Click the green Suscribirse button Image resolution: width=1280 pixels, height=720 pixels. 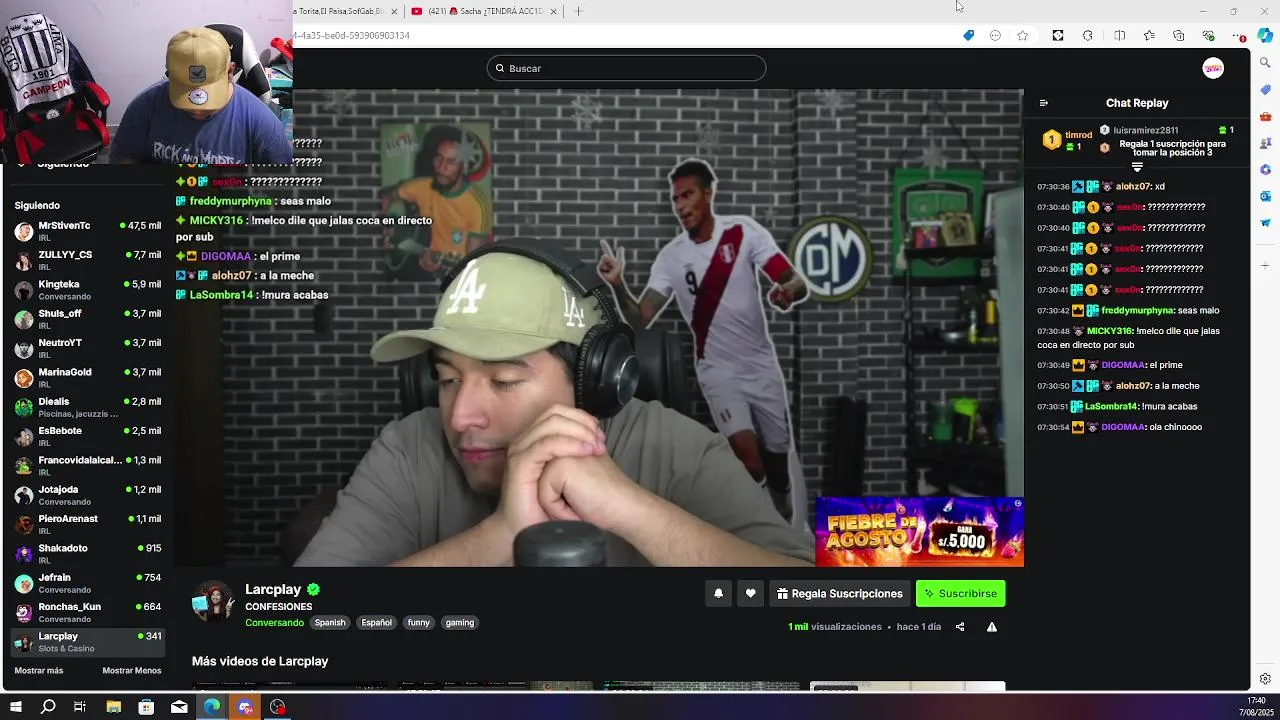tap(960, 593)
